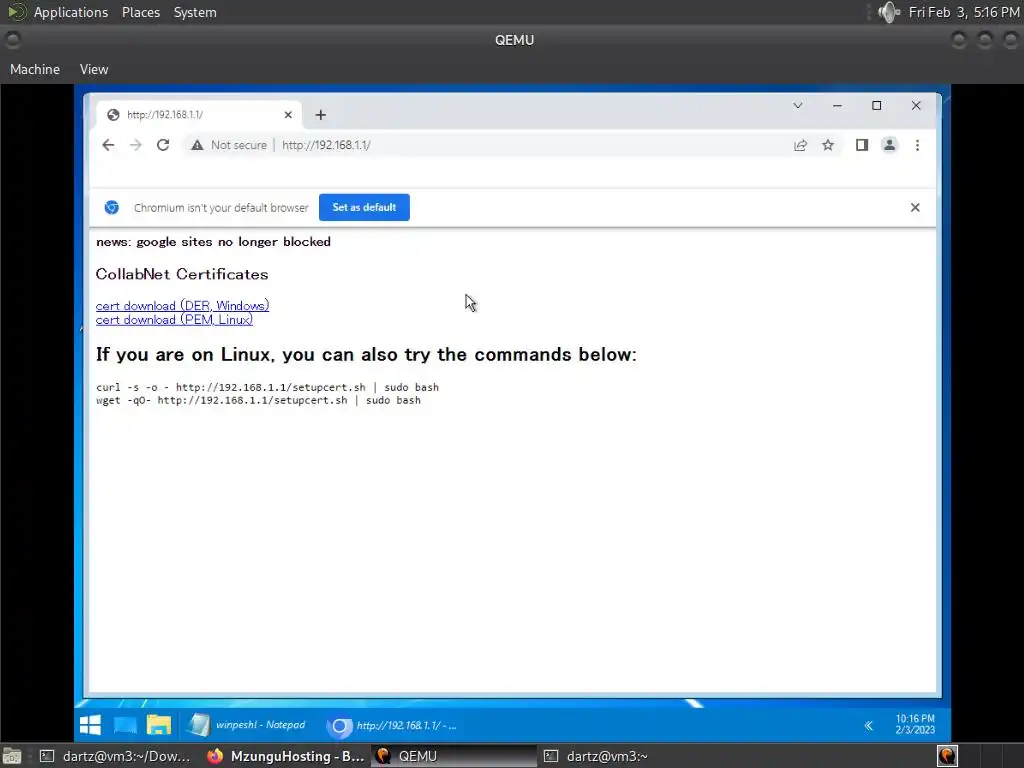Select the QEMU task in bottom panel
This screenshot has width=1024, height=768.
coord(453,756)
